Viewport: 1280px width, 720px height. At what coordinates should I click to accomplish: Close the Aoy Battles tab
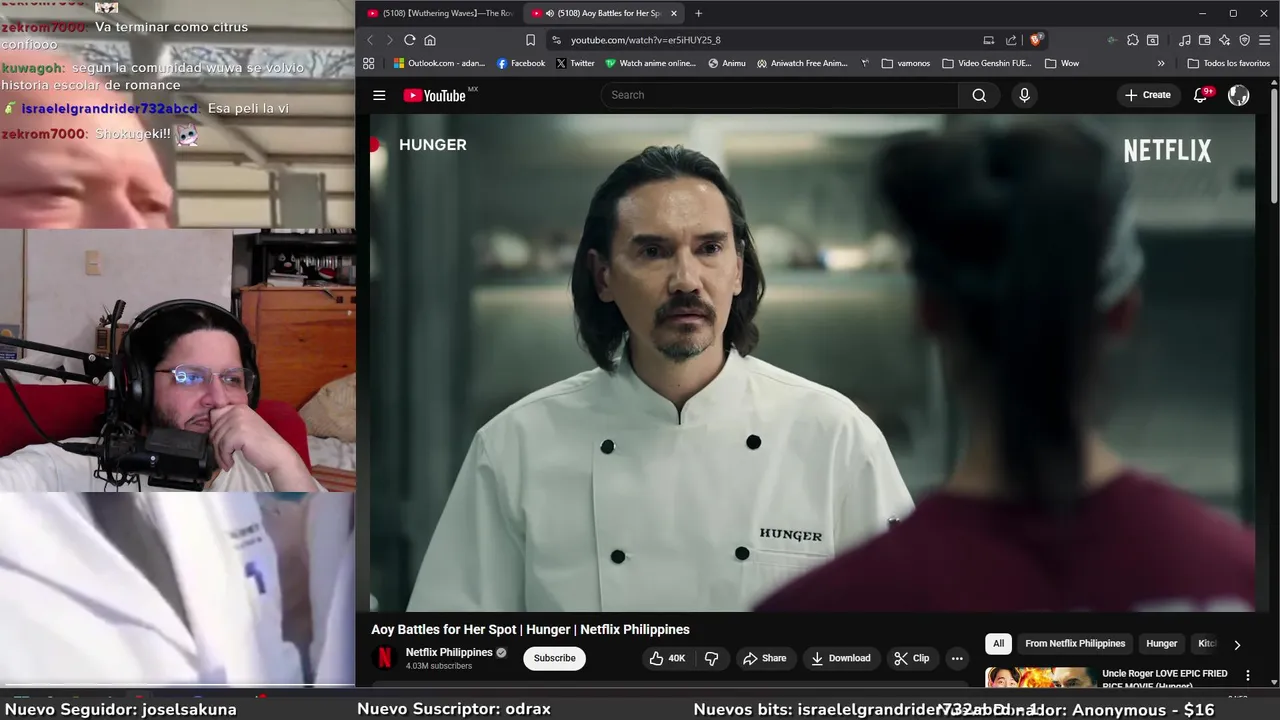pyautogui.click(x=674, y=13)
